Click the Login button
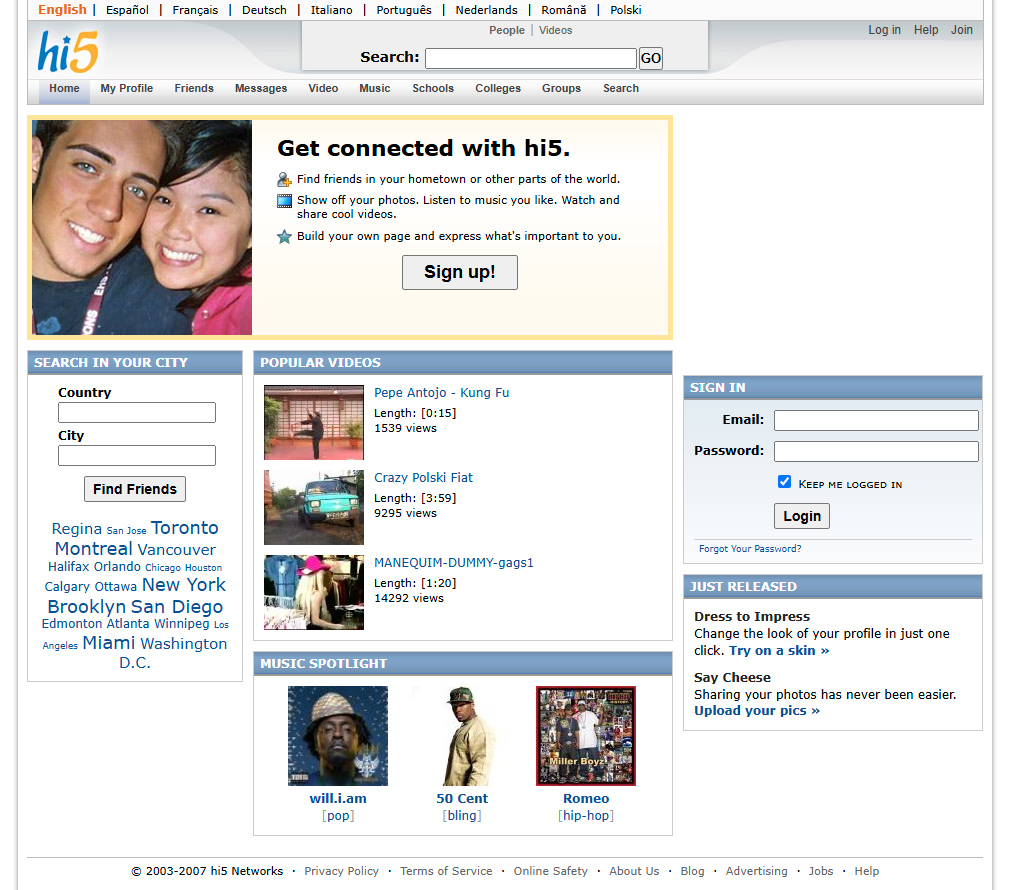Screen dimensions: 1010x890 [801, 516]
